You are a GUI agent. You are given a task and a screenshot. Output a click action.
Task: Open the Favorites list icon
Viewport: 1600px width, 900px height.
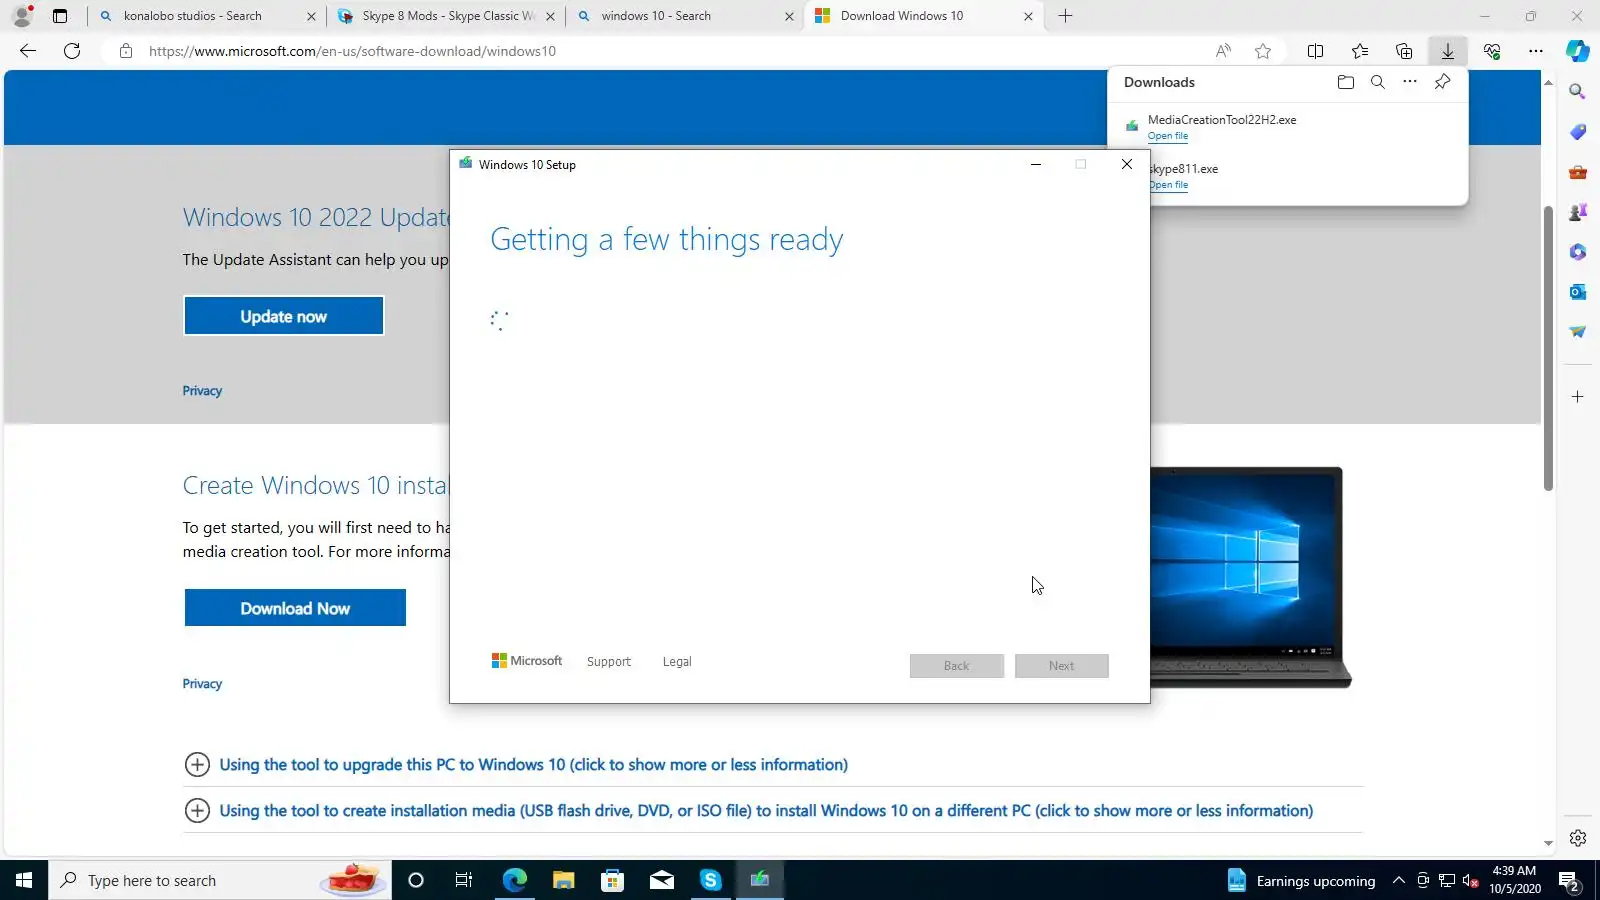tap(1360, 51)
